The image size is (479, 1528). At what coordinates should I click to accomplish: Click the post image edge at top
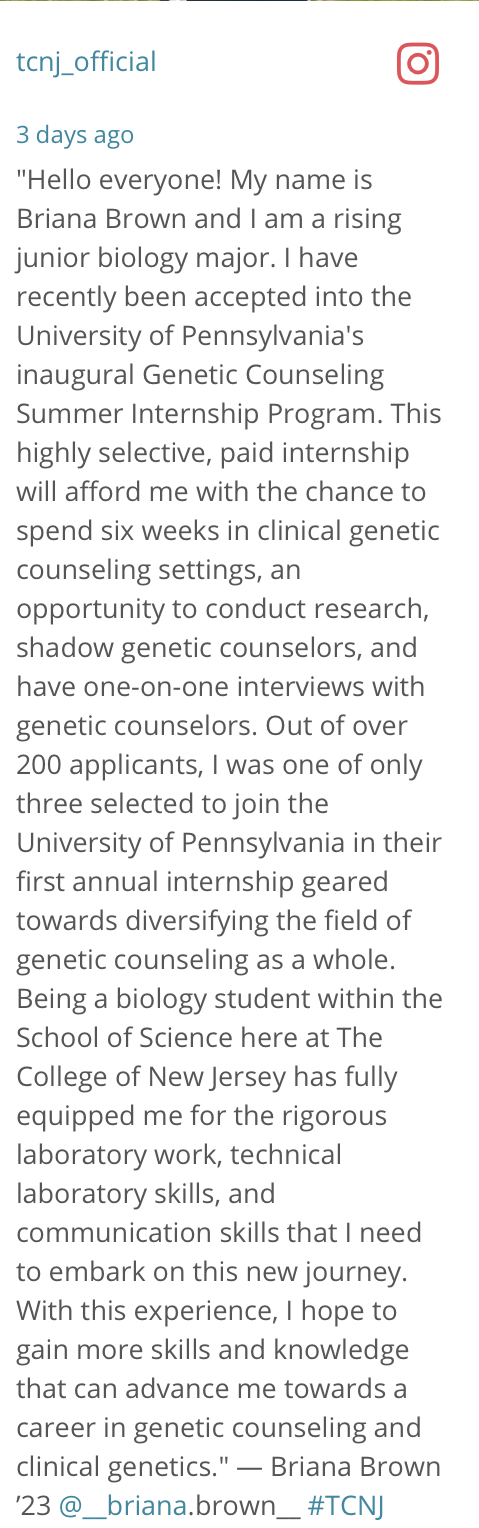point(239,1)
